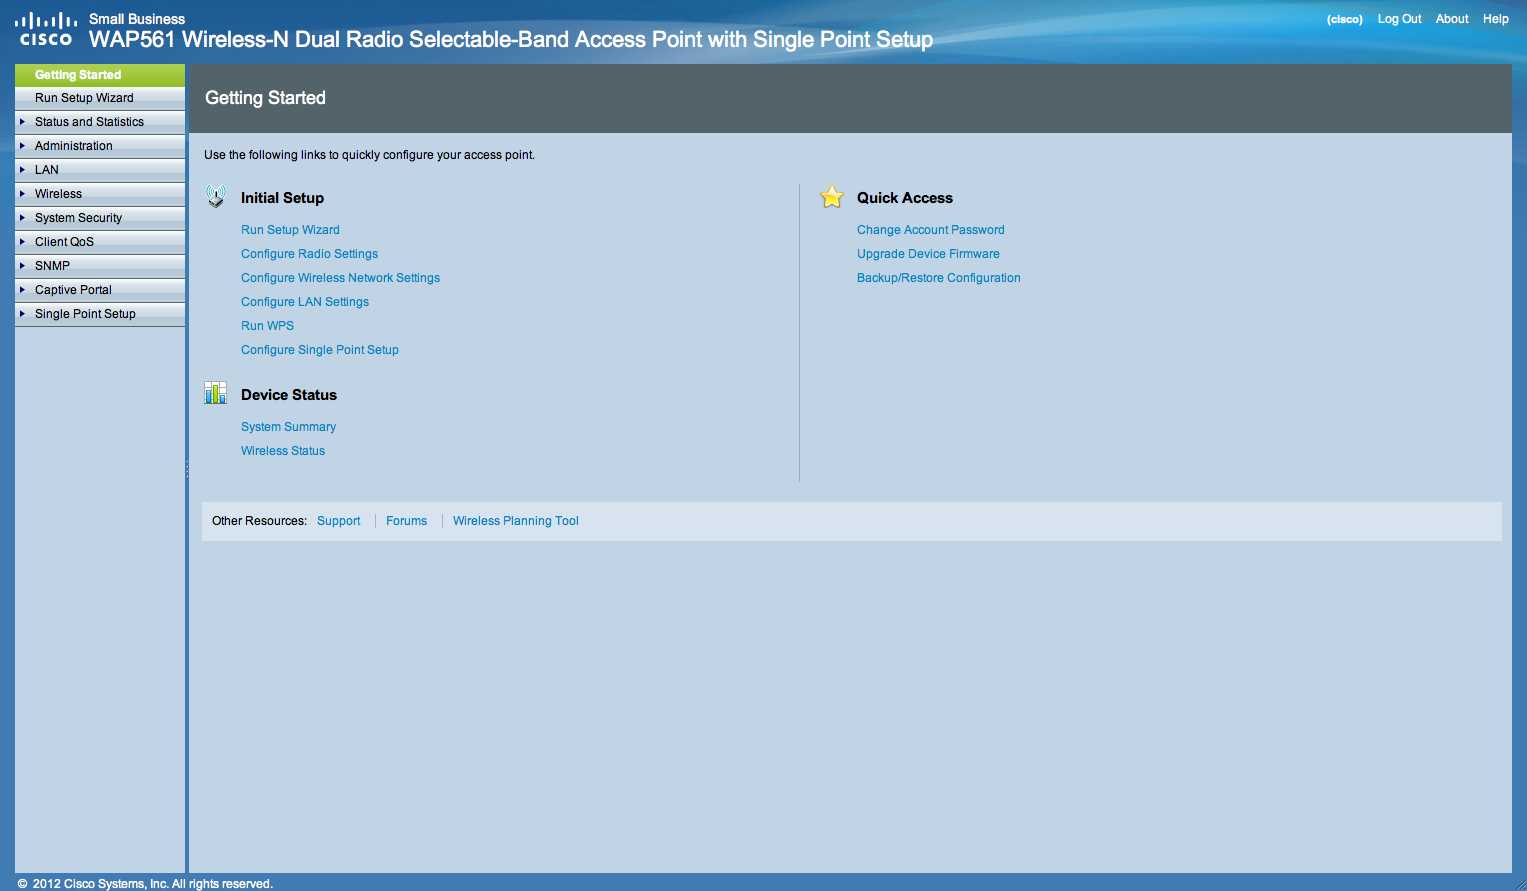Viewport: 1527px width, 891px height.
Task: Click Upgrade Device Firmware link
Action: (x=928, y=254)
